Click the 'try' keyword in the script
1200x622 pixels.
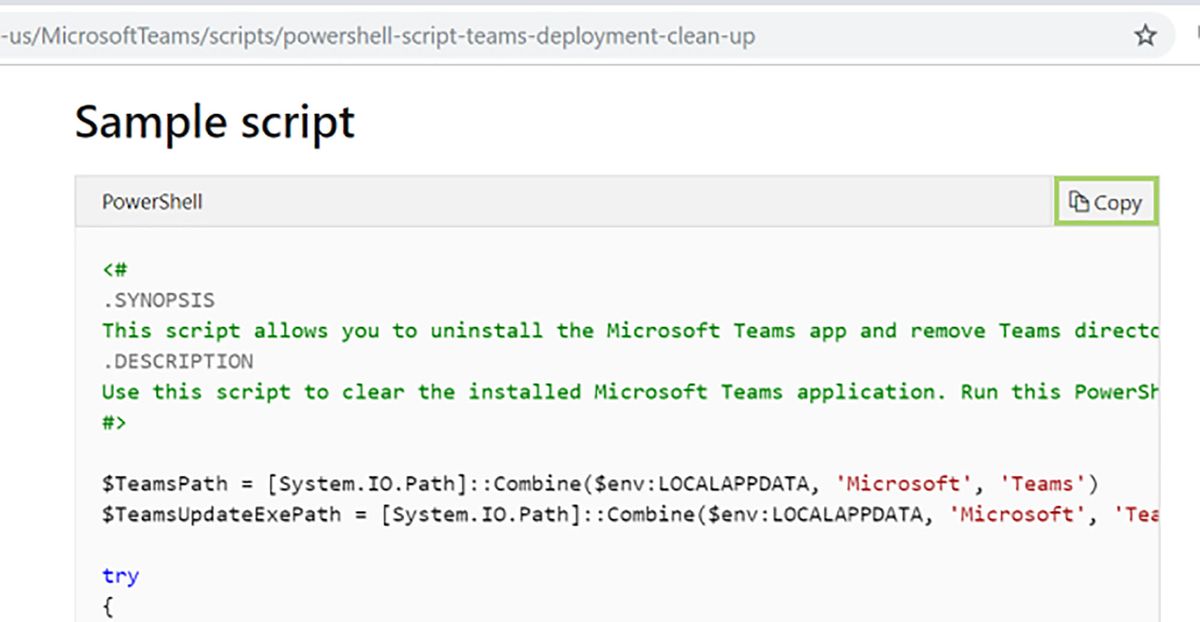120,576
